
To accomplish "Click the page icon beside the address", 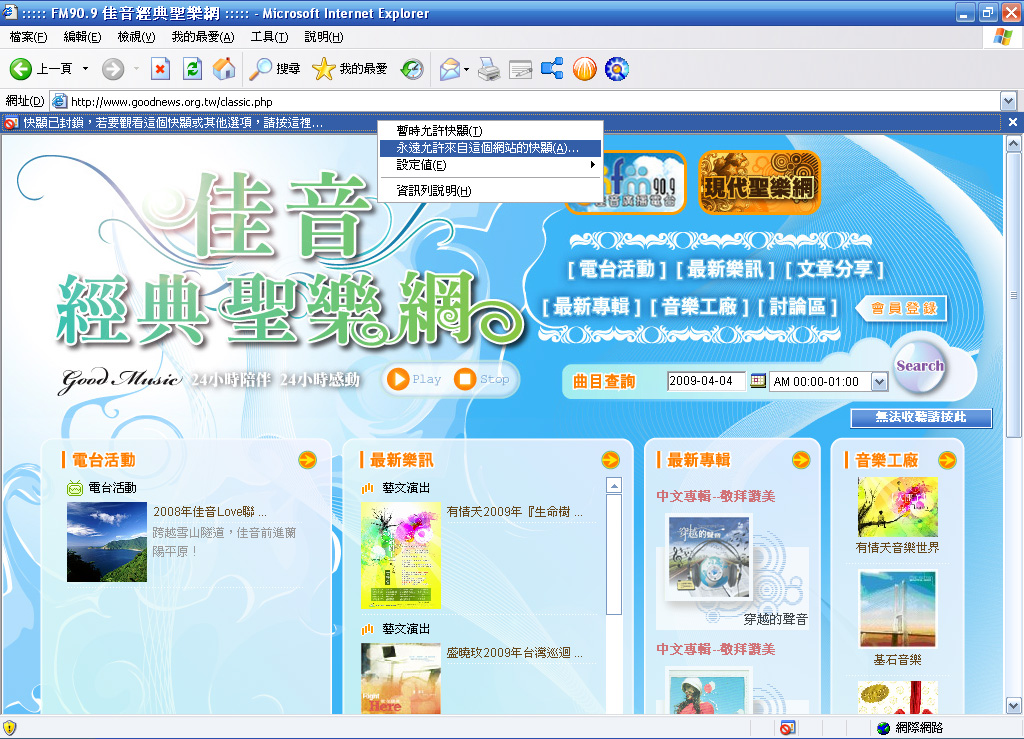I will [x=59, y=101].
